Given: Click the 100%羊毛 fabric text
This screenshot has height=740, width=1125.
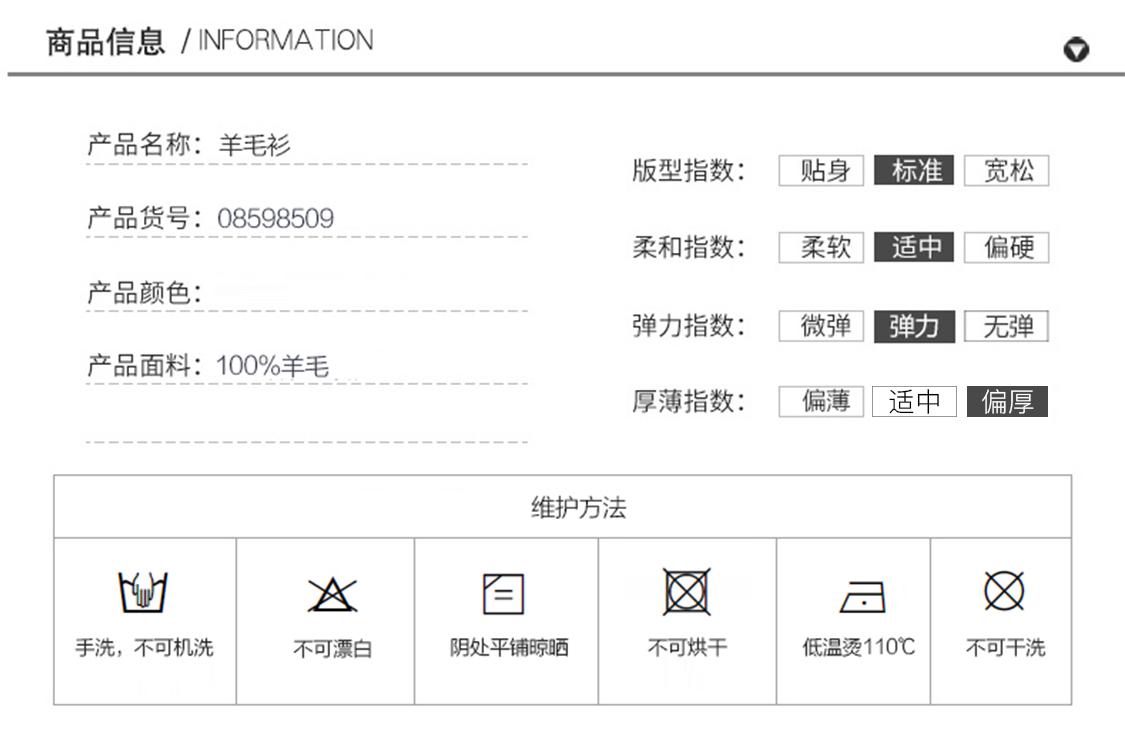Looking at the screenshot, I should click(273, 366).
